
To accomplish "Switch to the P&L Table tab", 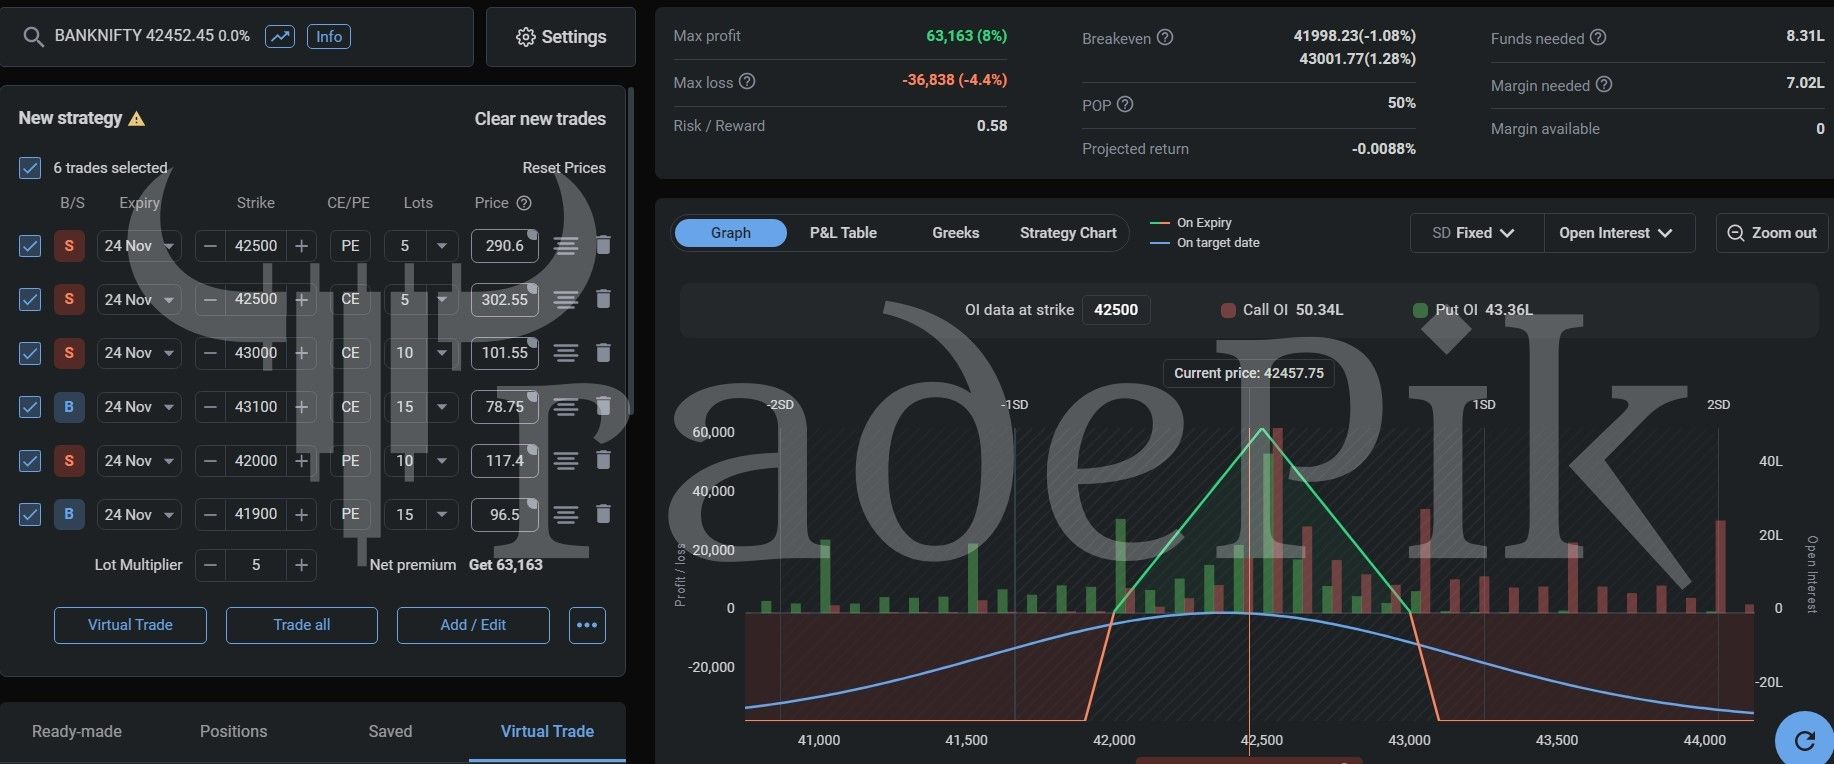I will pos(843,233).
